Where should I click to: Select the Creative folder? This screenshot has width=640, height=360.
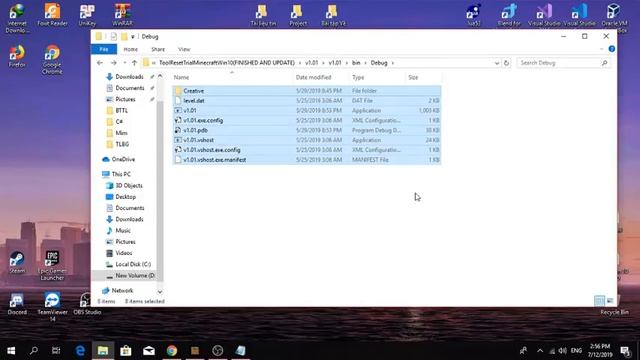(x=306, y=91)
